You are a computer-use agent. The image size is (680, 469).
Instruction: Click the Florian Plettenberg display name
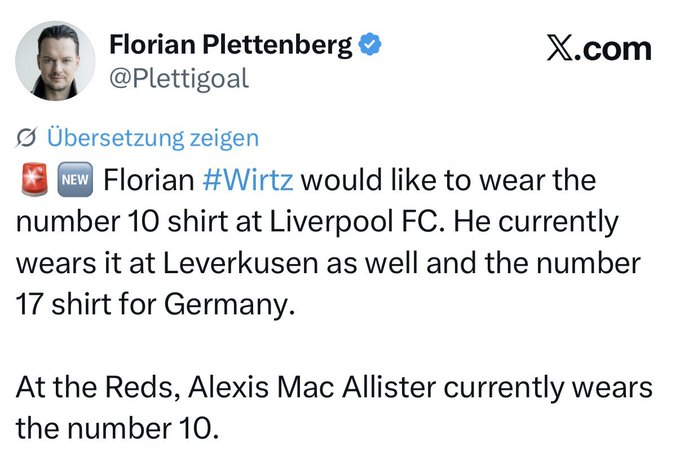[231, 44]
